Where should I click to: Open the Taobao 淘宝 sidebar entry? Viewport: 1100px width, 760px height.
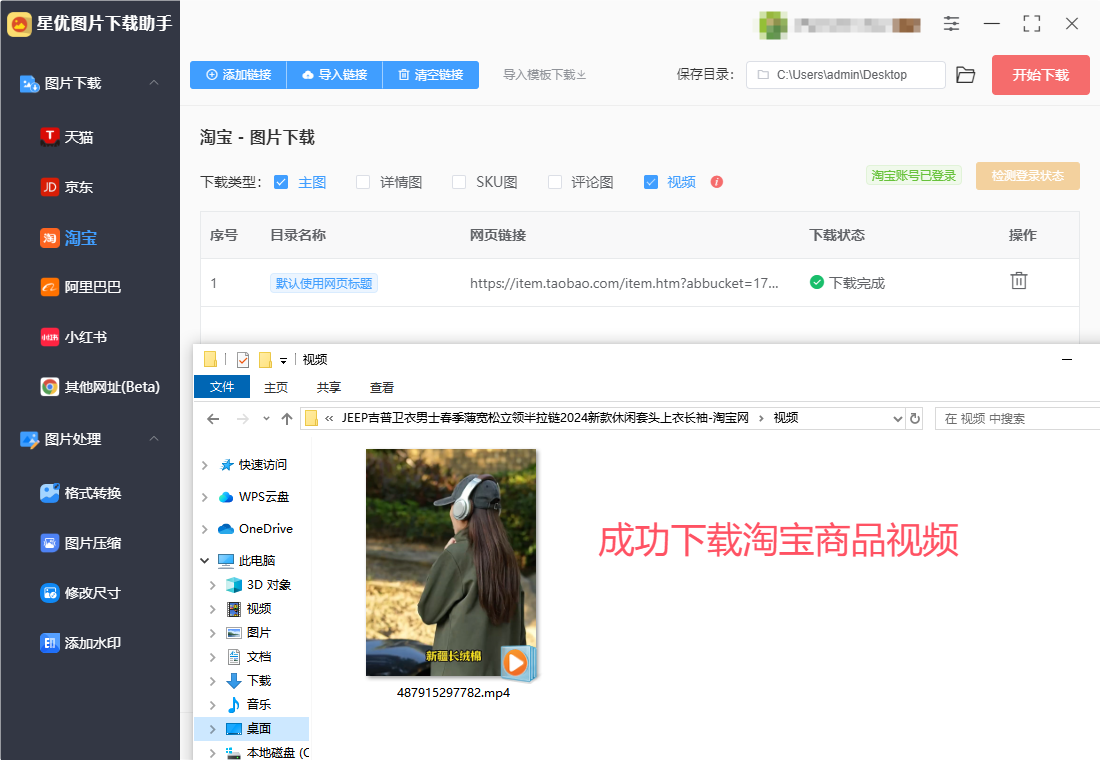click(68, 238)
